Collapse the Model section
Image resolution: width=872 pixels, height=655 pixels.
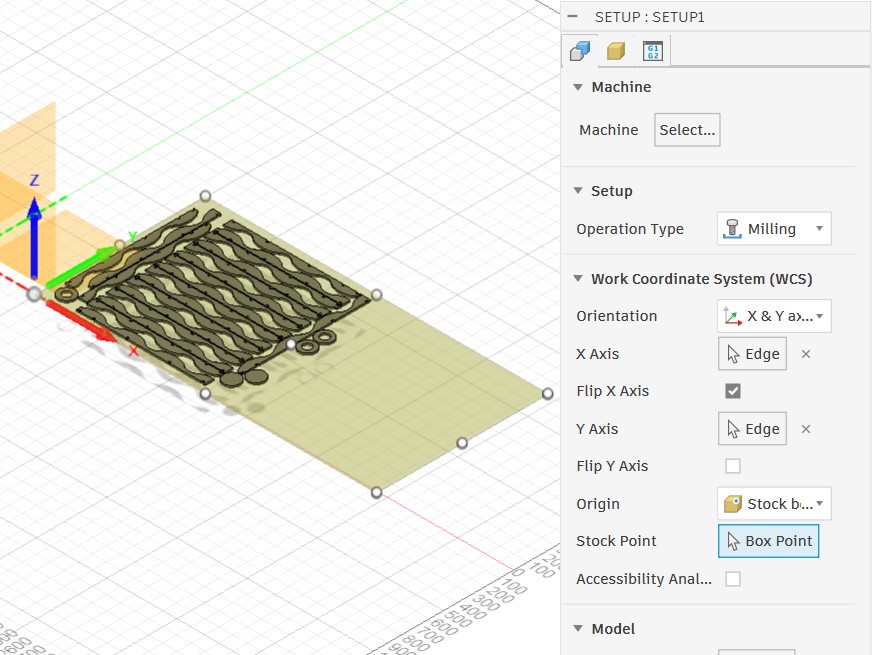point(578,629)
